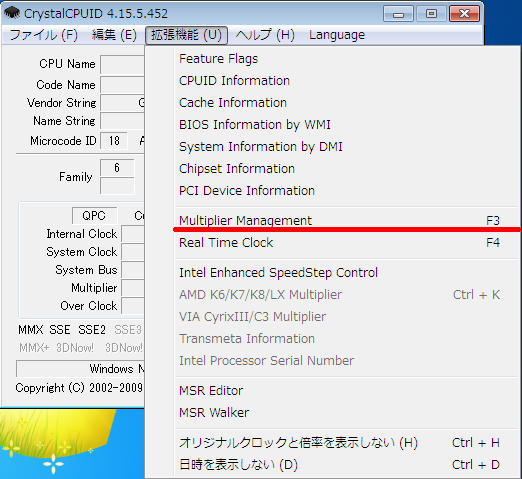Click the greyed SSE3 label
522x479 pixels.
(x=128, y=330)
